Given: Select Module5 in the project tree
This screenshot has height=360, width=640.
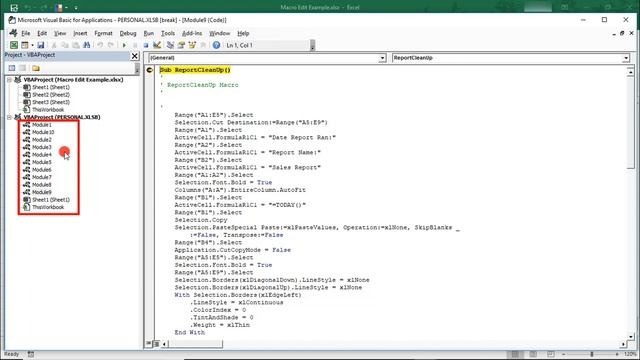Looking at the screenshot, I should click(x=42, y=162).
